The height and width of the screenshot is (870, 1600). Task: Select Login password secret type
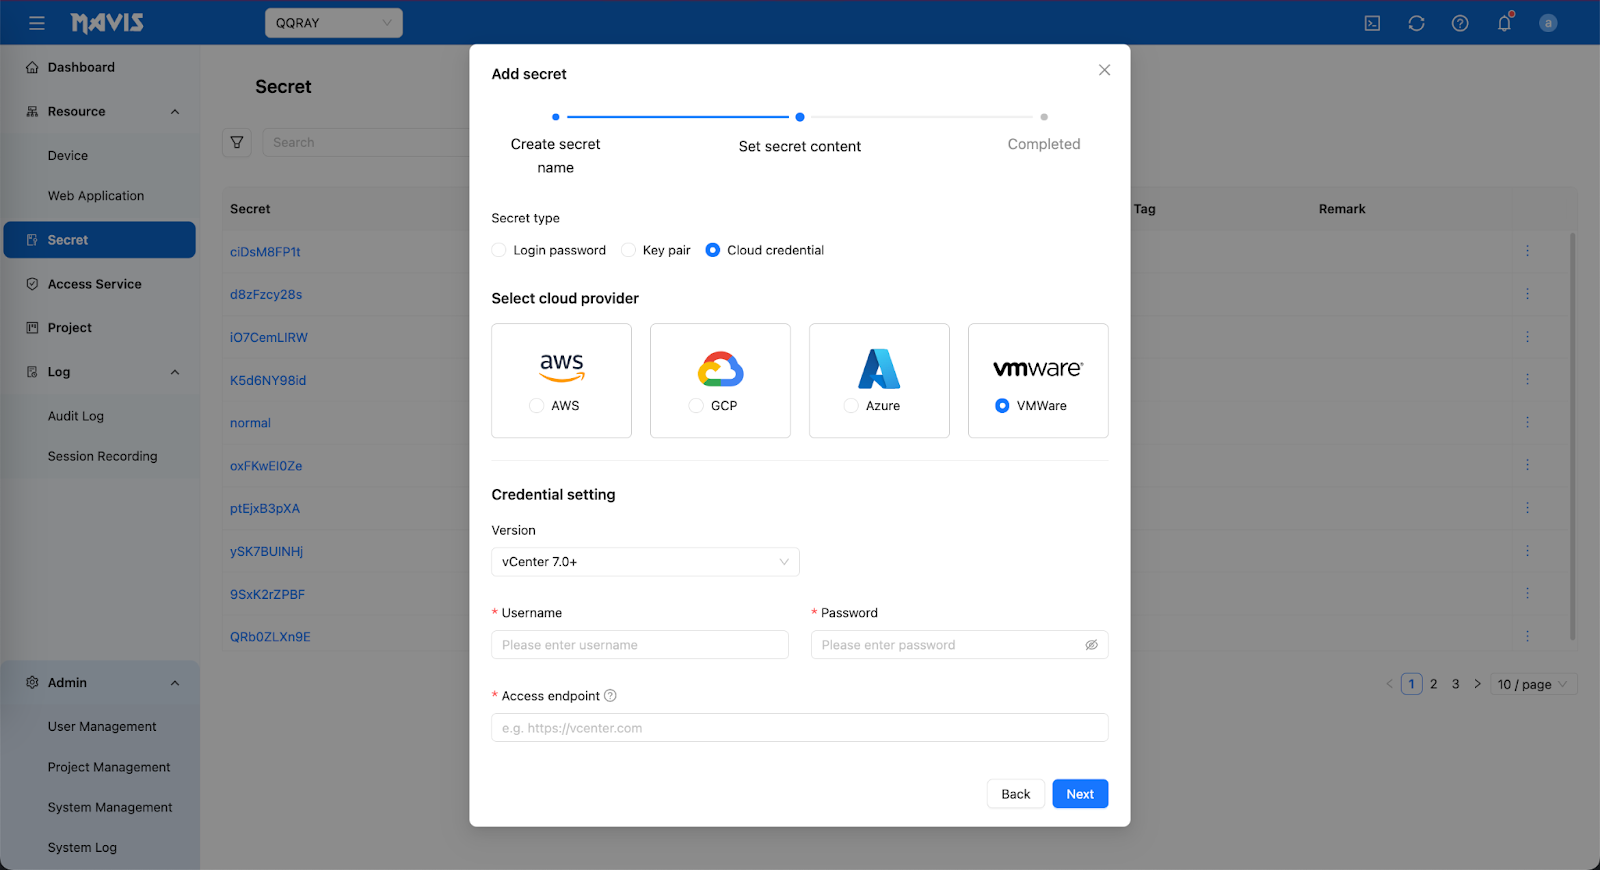tap(499, 250)
